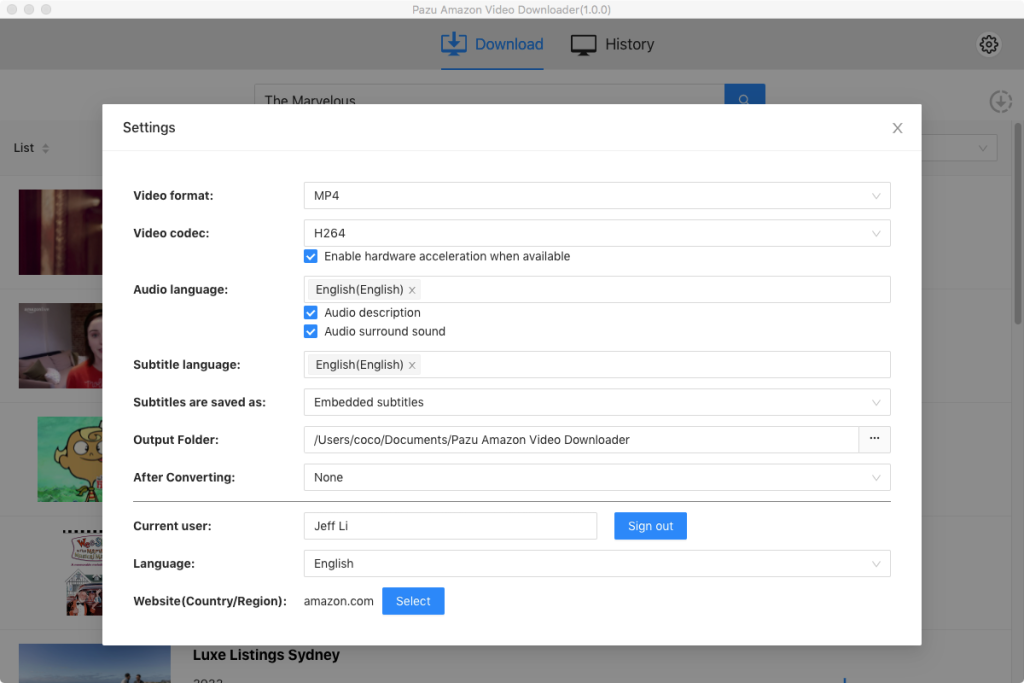Click the cartoon character thumbnail

[x=70, y=460]
